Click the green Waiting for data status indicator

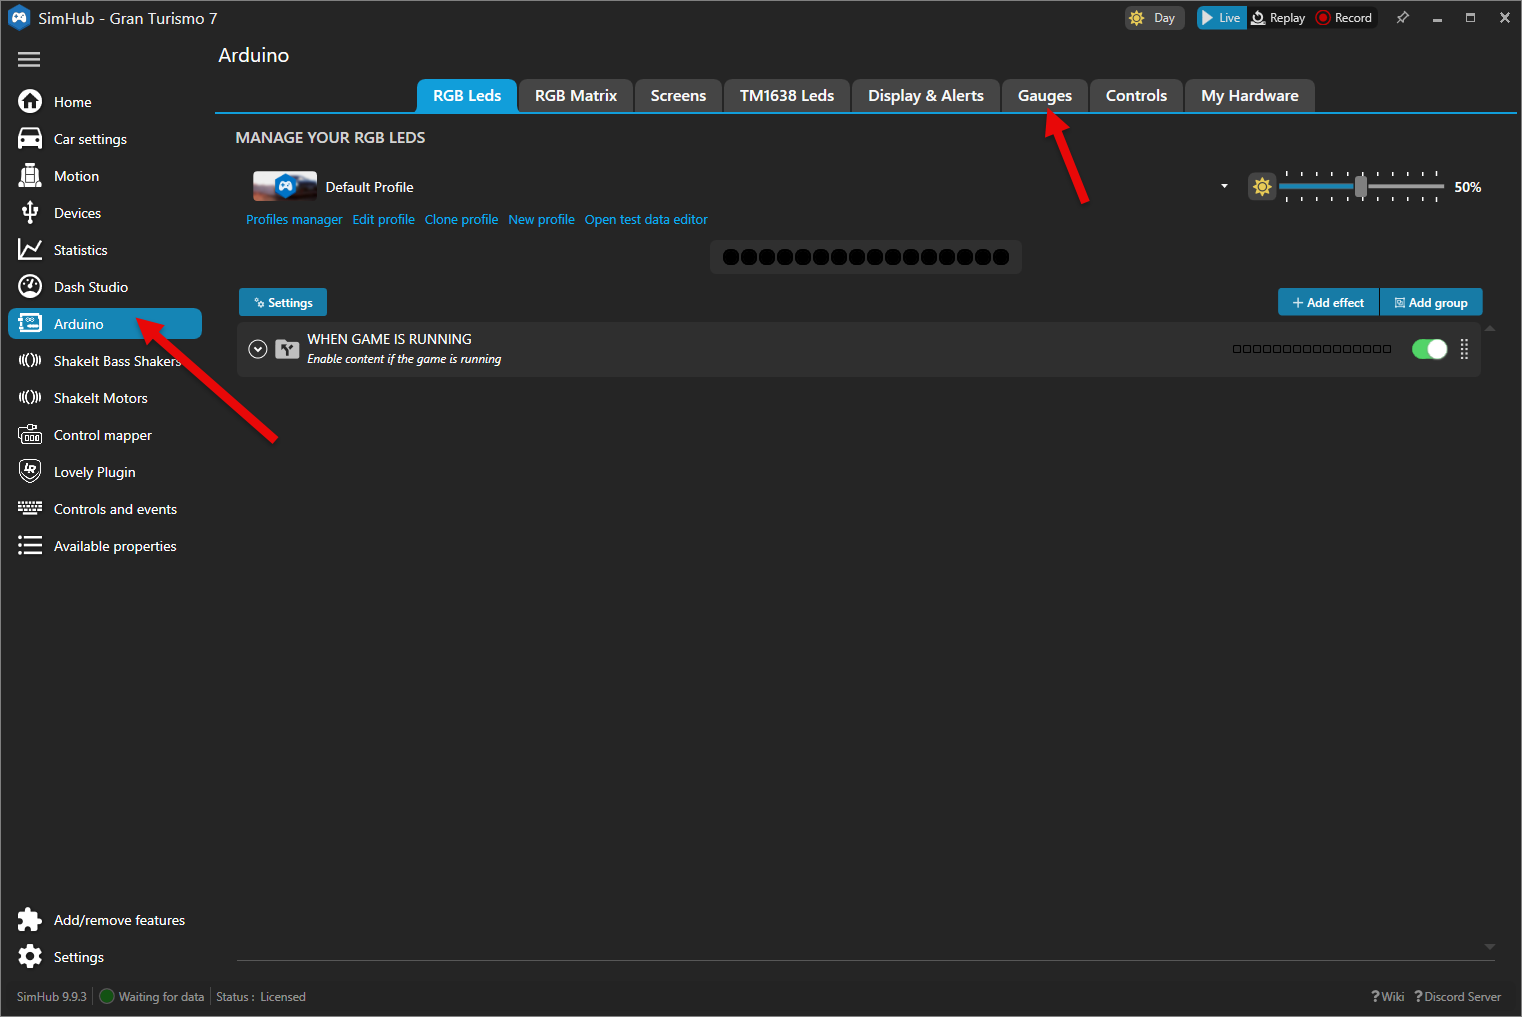point(107,996)
